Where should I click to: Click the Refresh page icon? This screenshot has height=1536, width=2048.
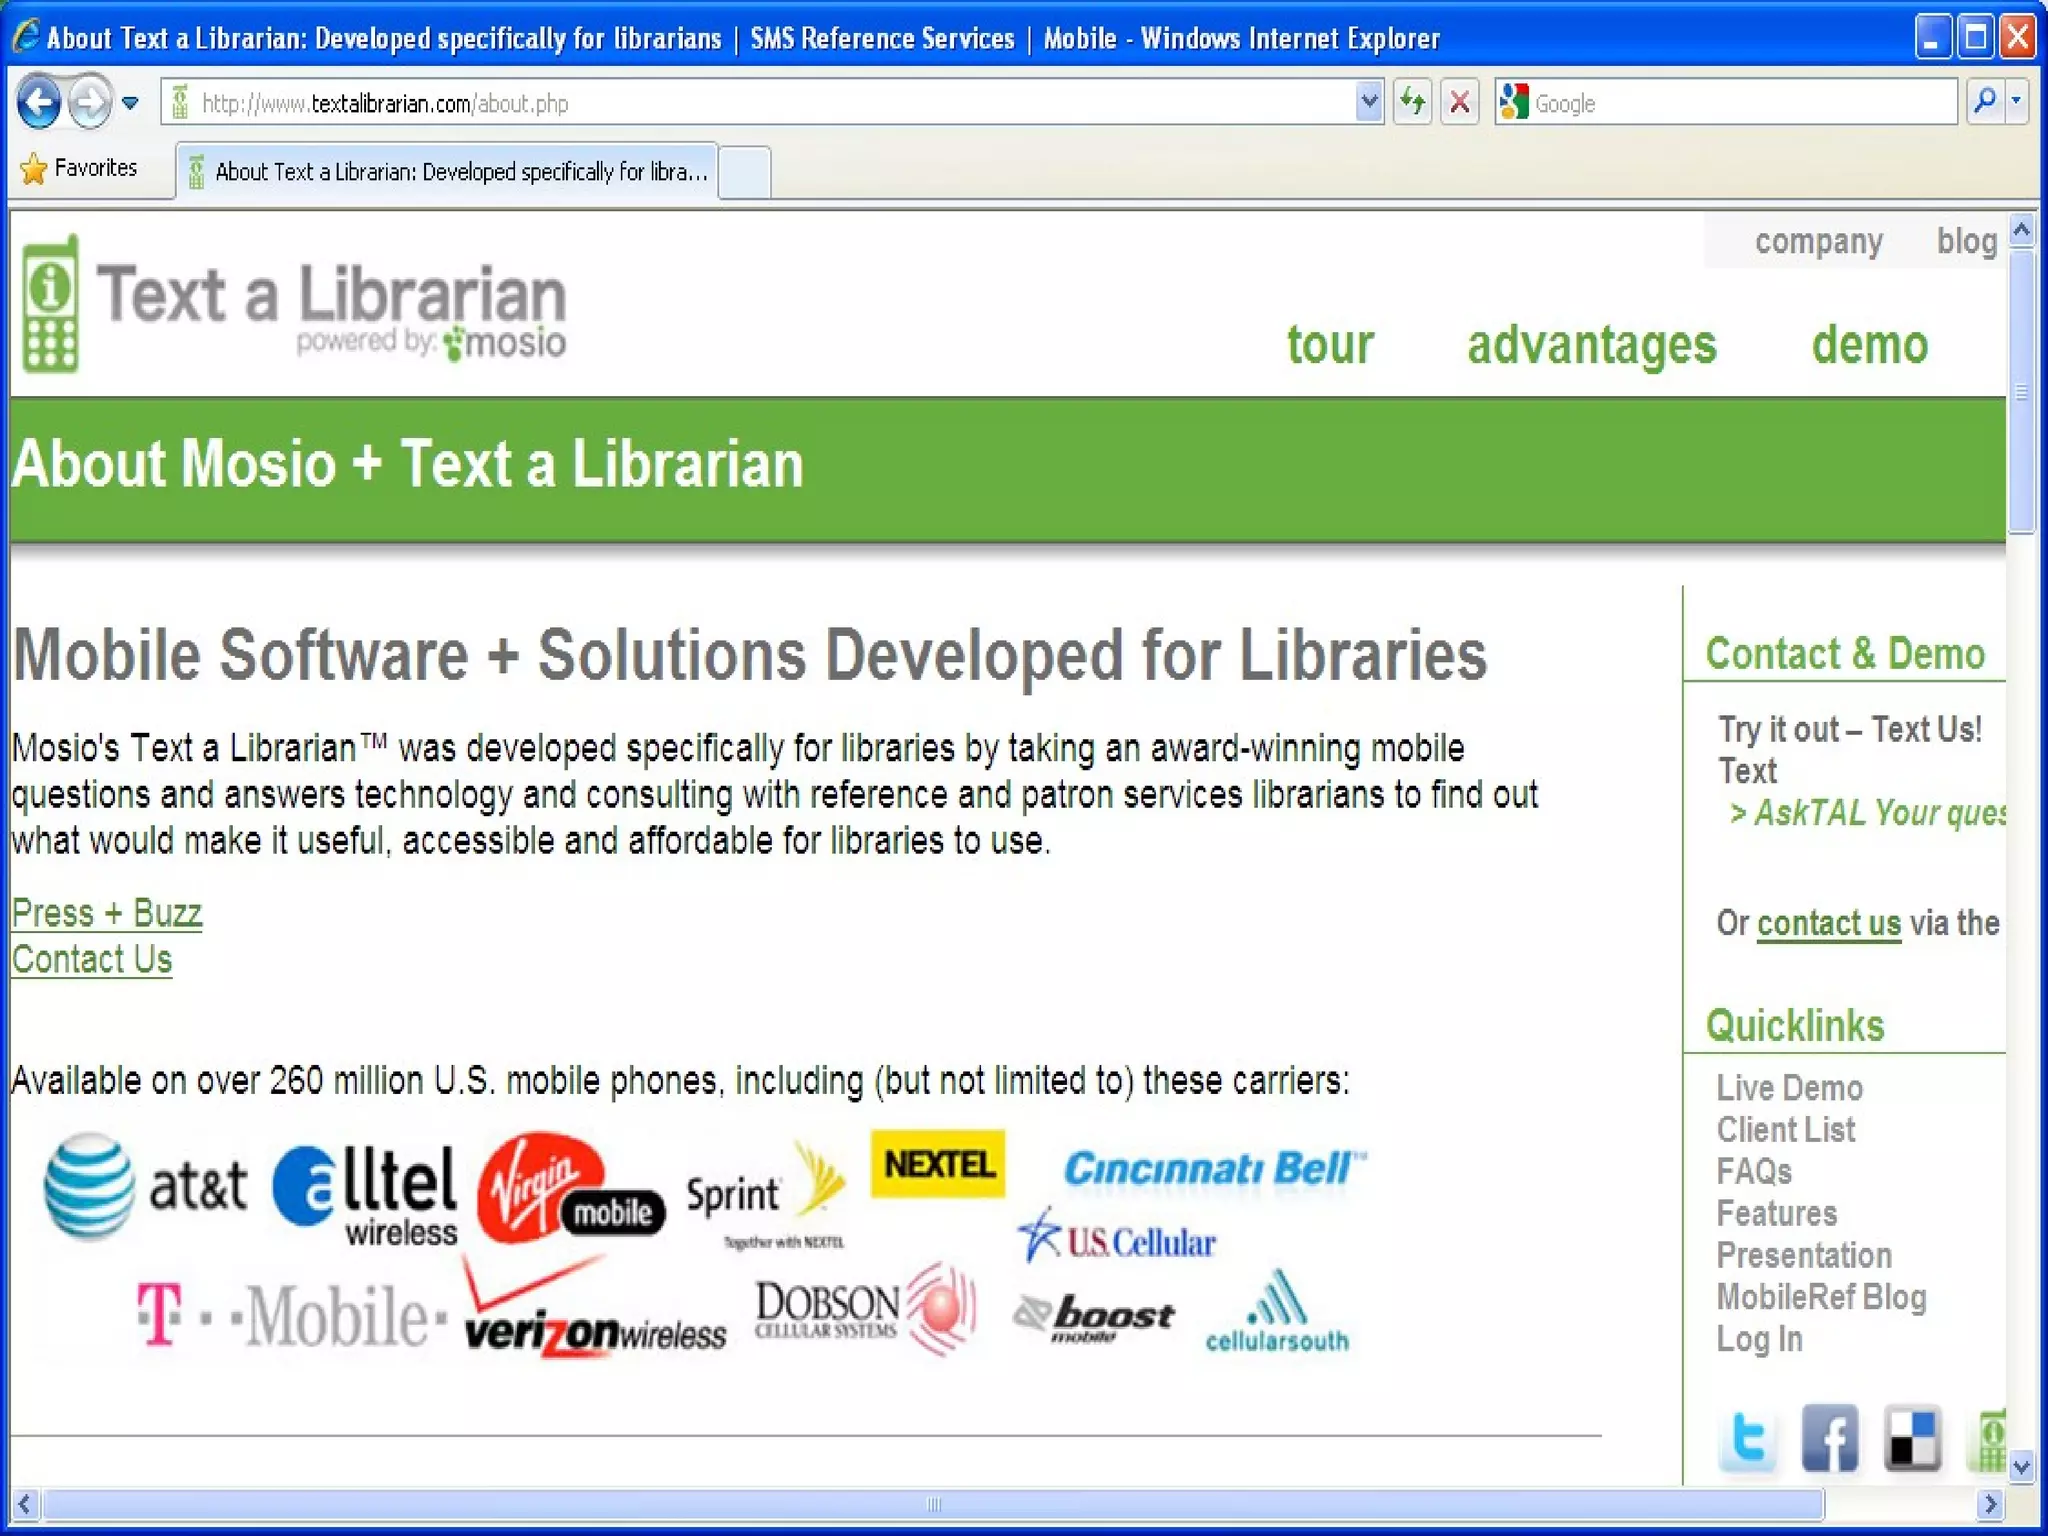[1412, 102]
